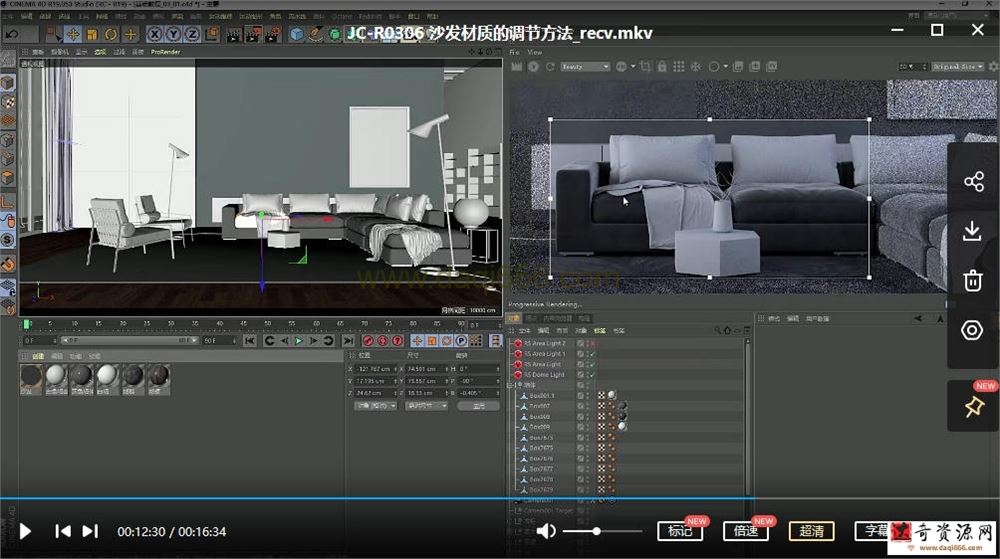Open ProRender menu in viewport

[165, 52]
